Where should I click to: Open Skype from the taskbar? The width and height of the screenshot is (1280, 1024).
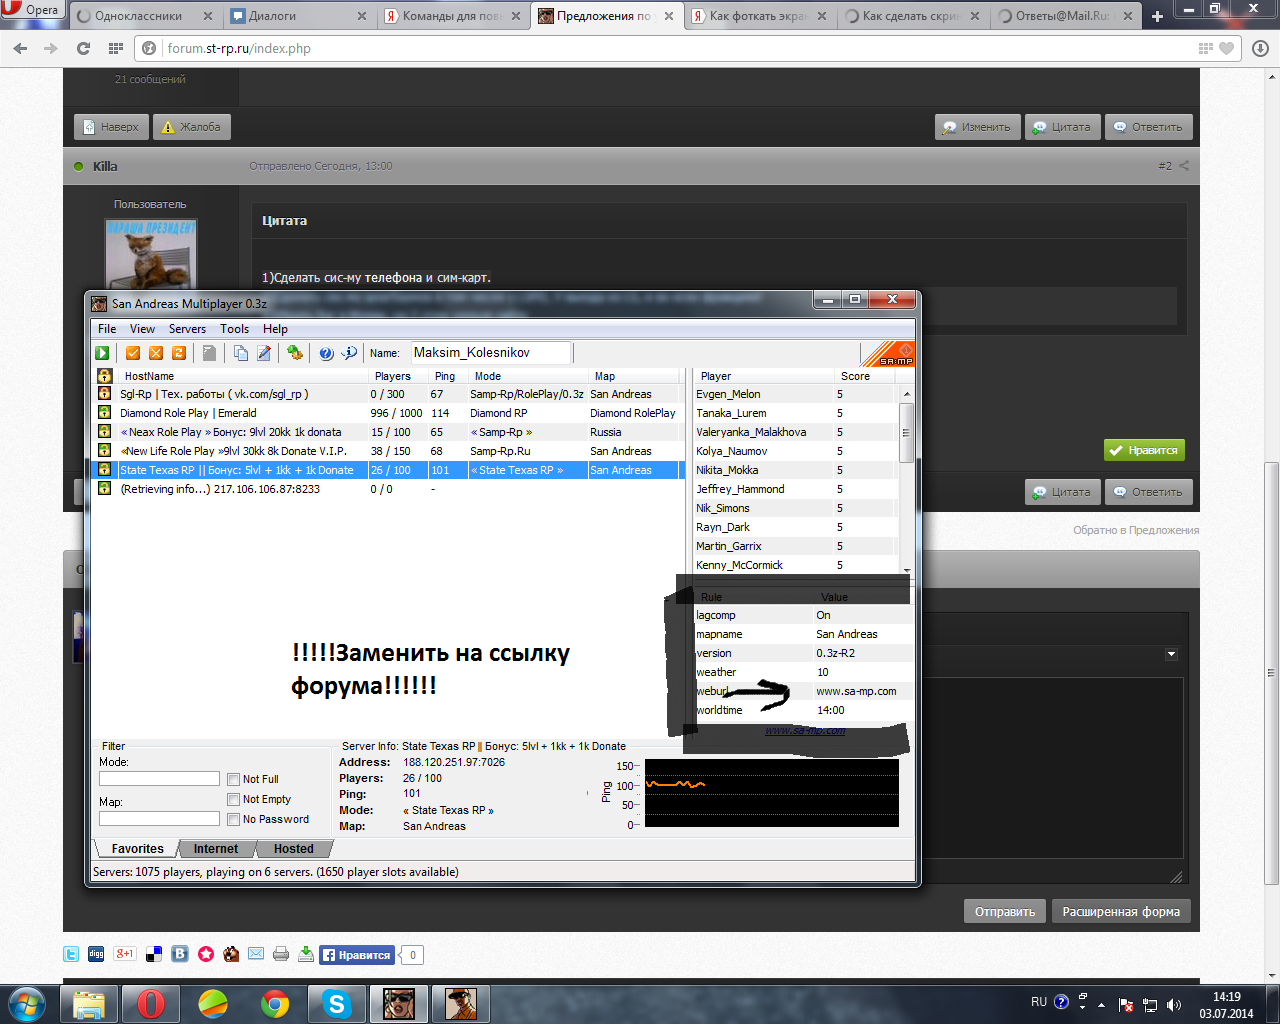pyautogui.click(x=337, y=1004)
